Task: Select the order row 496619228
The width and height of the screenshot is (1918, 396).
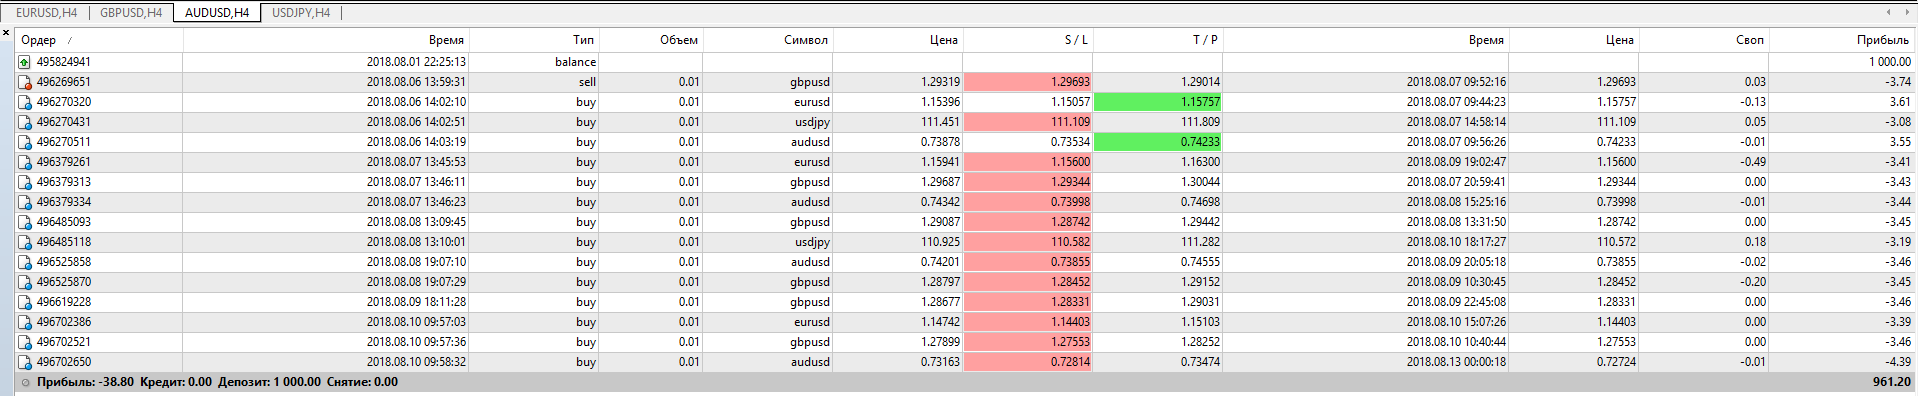Action: tap(965, 302)
